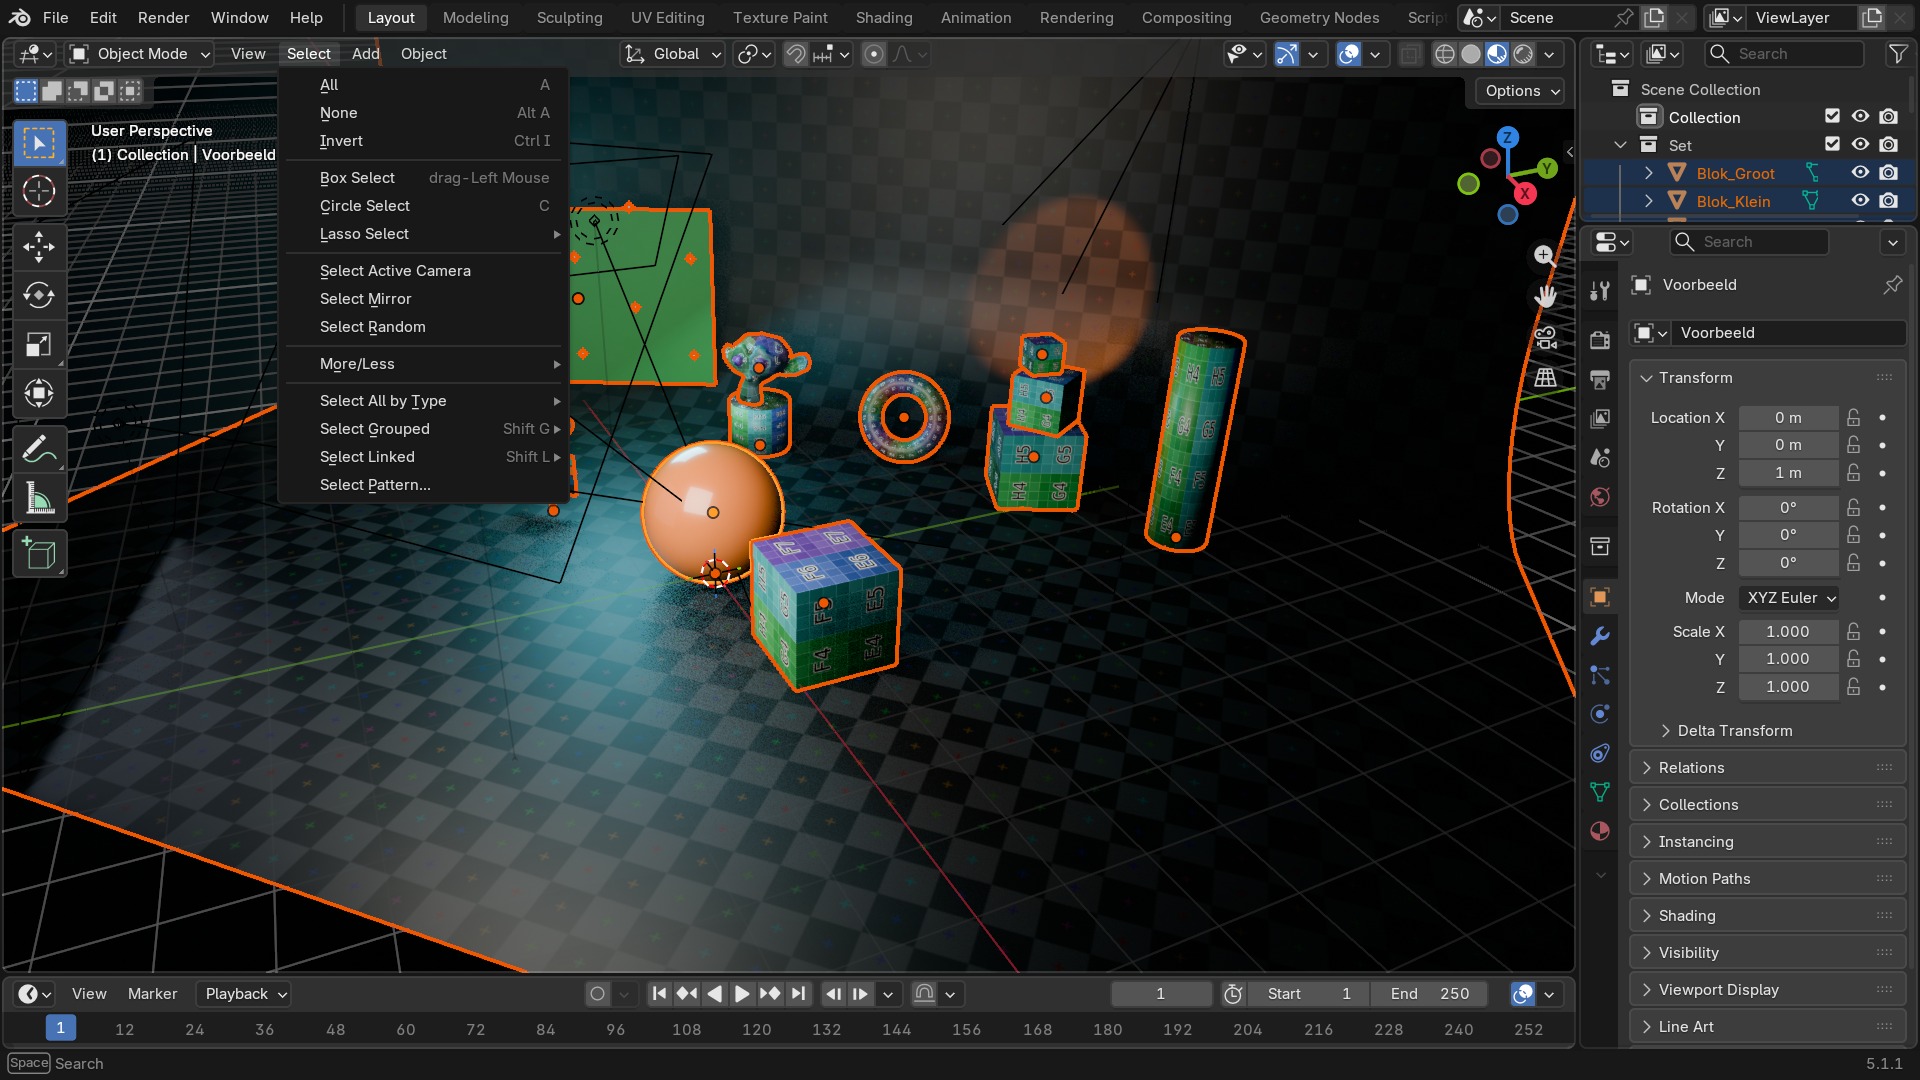Viewport: 1920px width, 1080px height.
Task: Switch perspective/orthographic grid icon
Action: pyautogui.click(x=1545, y=377)
